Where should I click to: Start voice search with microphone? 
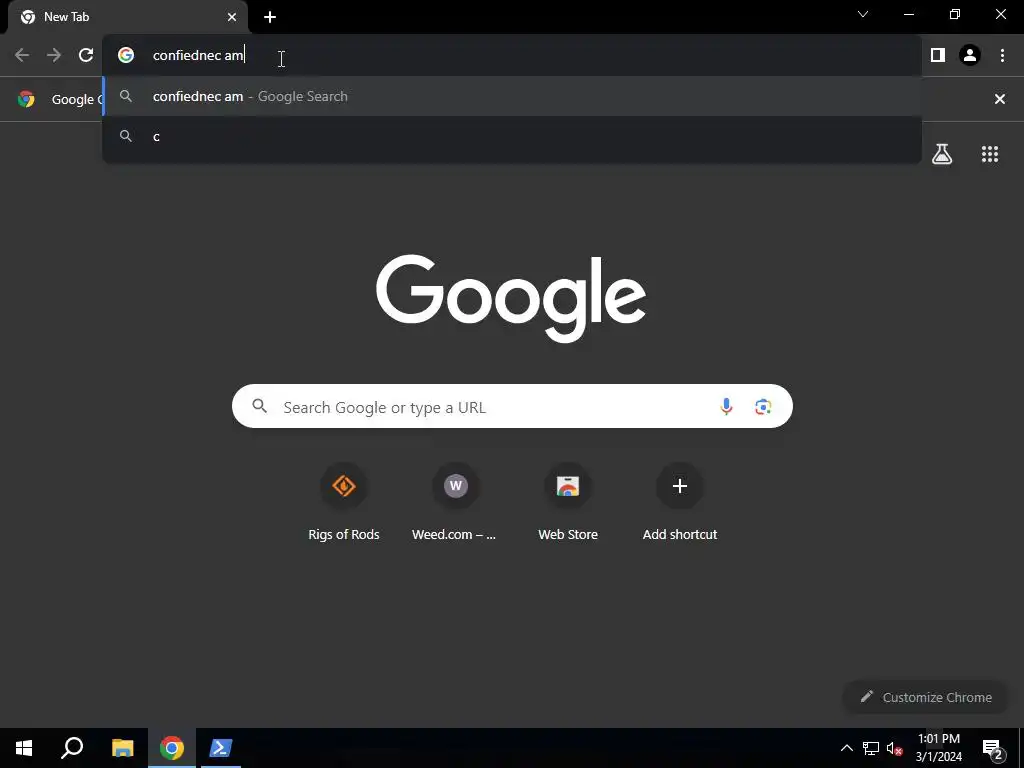(726, 407)
